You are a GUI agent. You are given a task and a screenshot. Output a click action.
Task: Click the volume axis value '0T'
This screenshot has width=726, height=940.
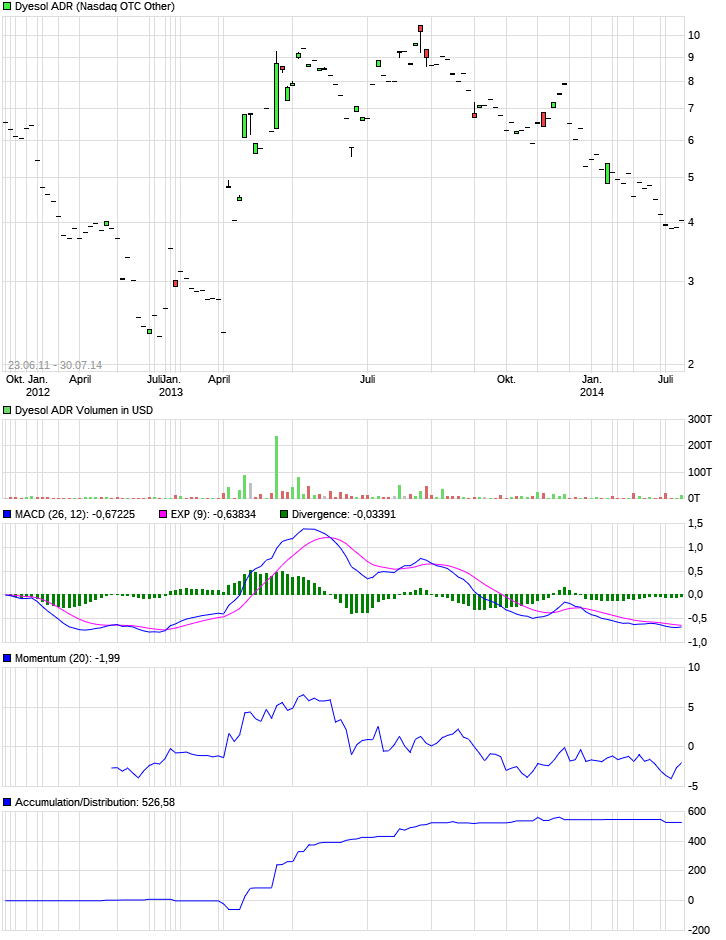click(x=694, y=498)
